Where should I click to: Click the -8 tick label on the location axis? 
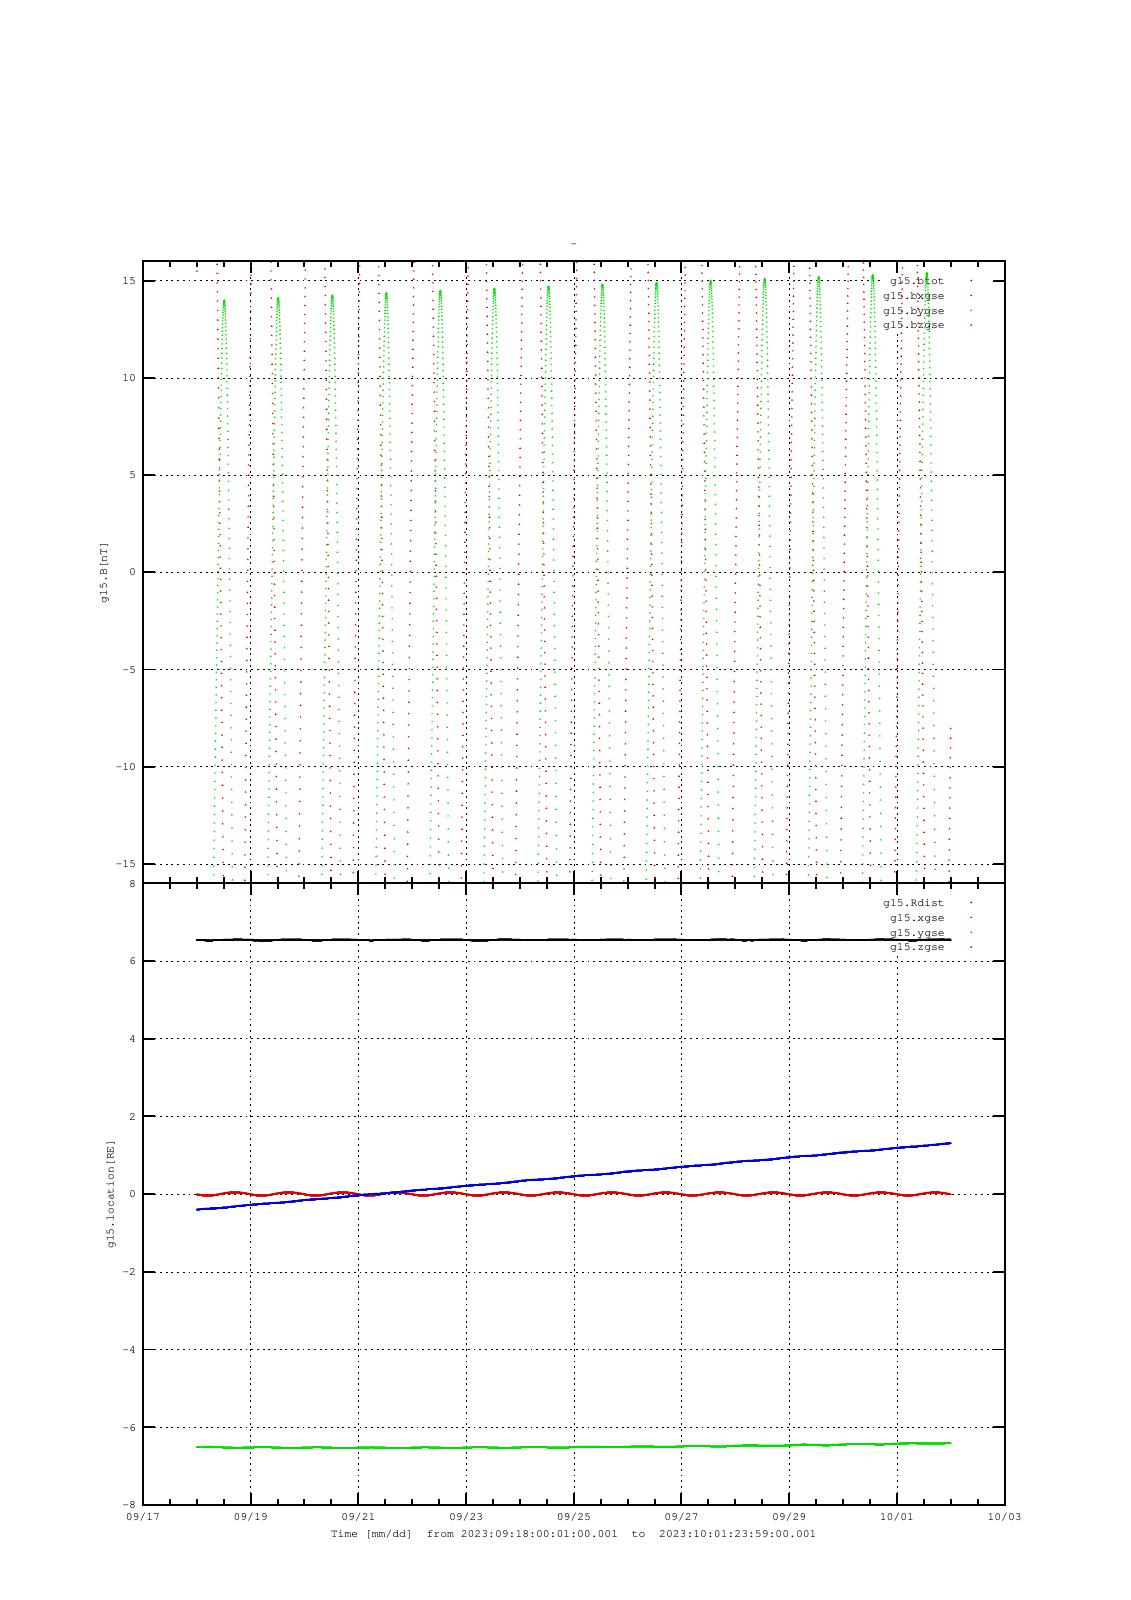click(129, 1505)
